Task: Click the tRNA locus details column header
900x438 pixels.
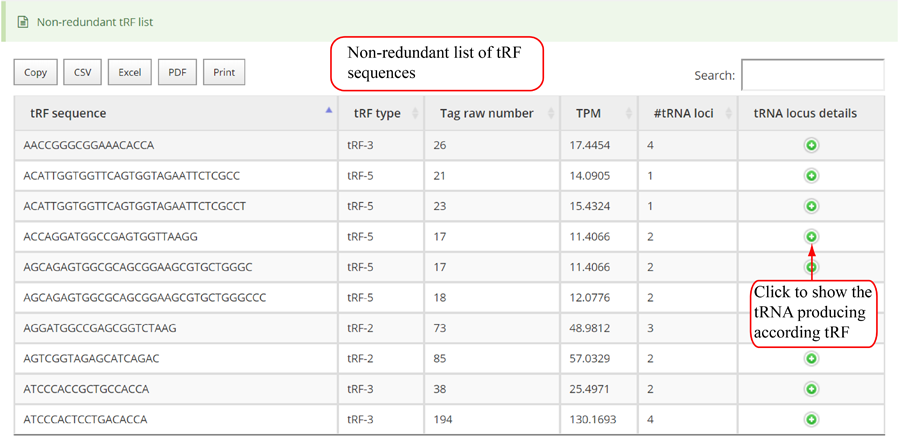Action: pyautogui.click(x=805, y=113)
